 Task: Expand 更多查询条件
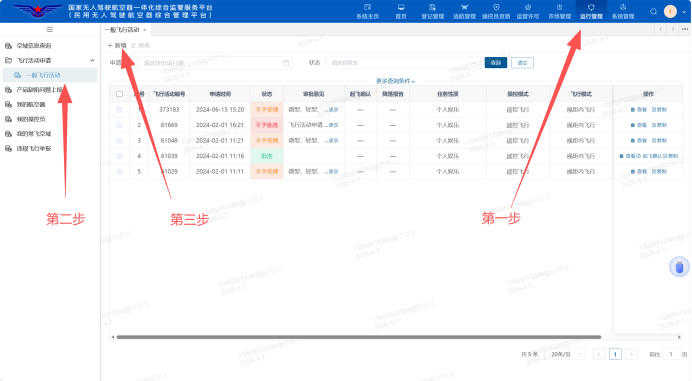click(x=395, y=81)
